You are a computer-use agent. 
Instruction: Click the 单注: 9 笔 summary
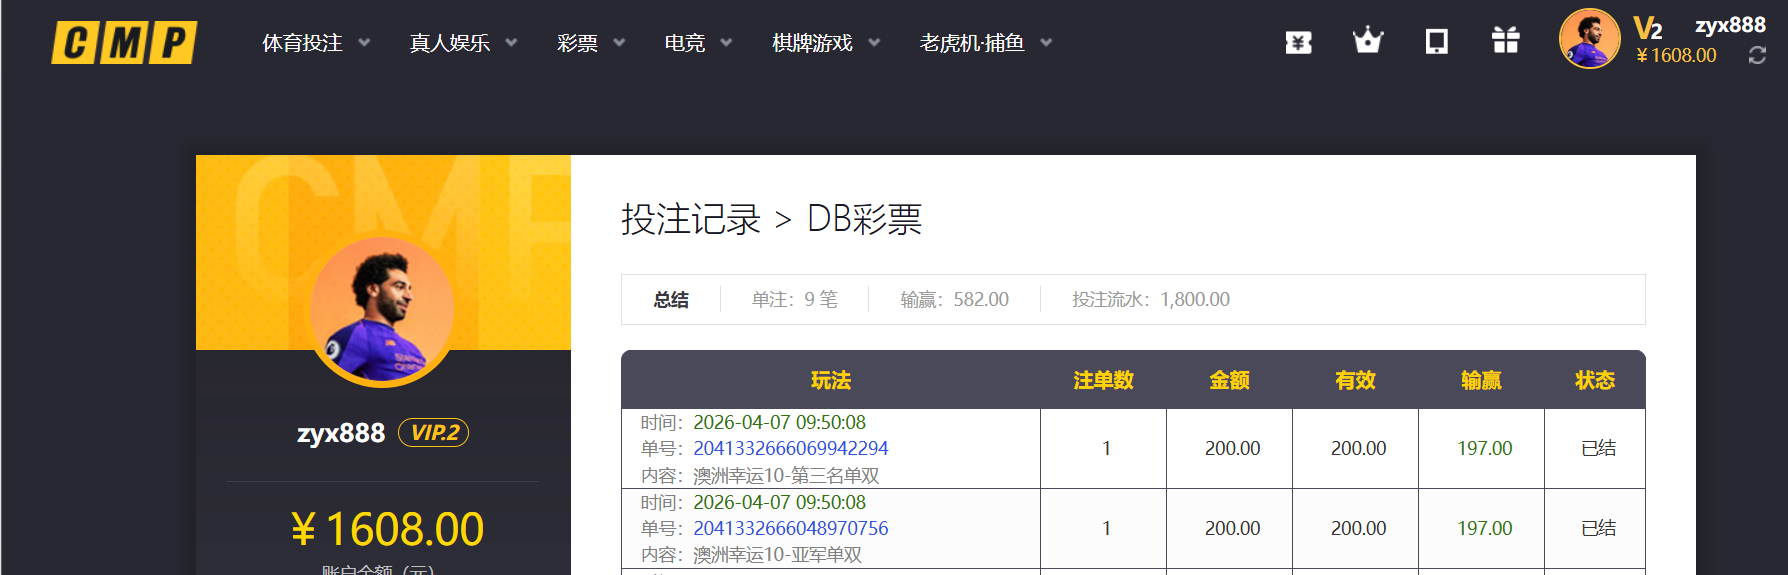pyautogui.click(x=795, y=299)
